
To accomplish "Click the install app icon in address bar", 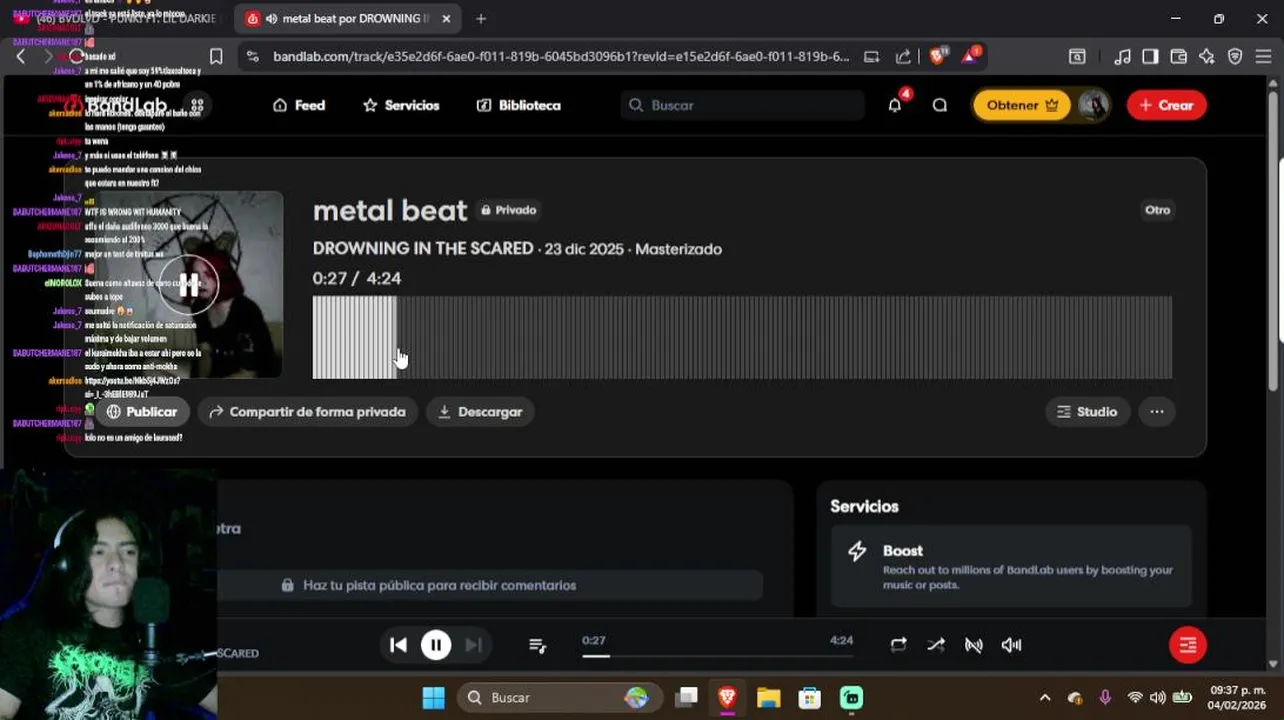I will [872, 57].
